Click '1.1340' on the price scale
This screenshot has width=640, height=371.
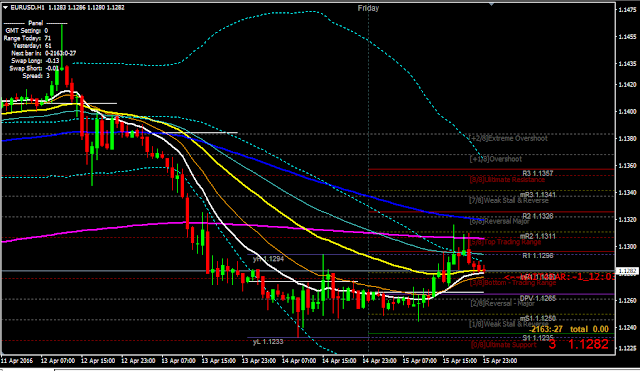coord(628,193)
